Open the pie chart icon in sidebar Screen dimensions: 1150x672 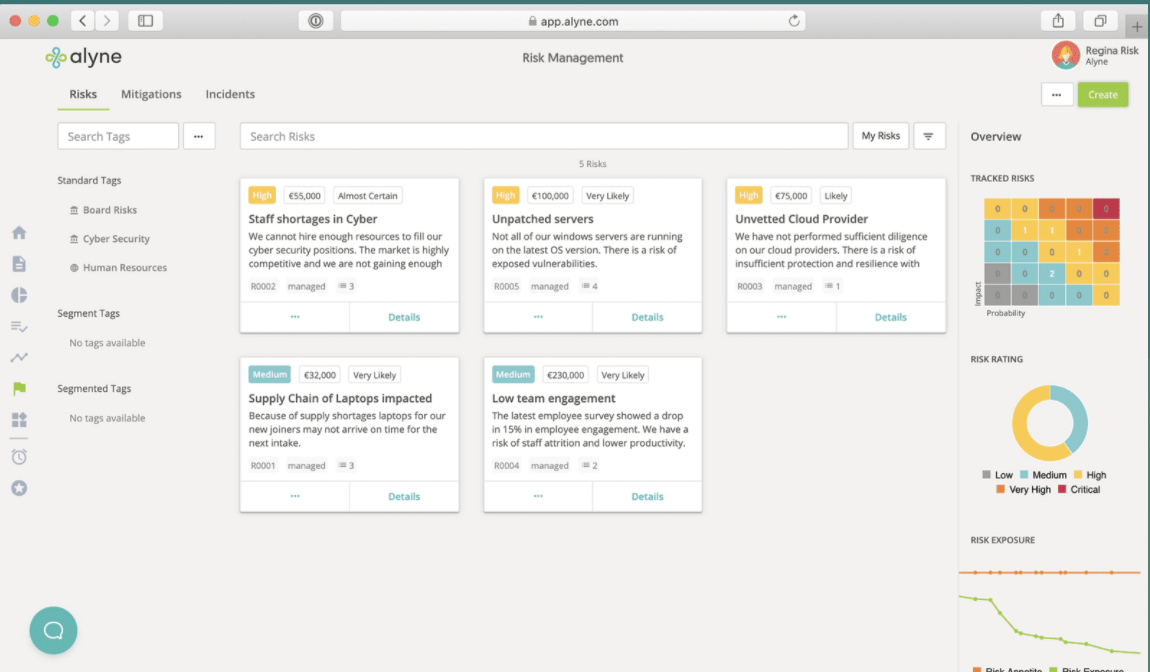click(19, 295)
